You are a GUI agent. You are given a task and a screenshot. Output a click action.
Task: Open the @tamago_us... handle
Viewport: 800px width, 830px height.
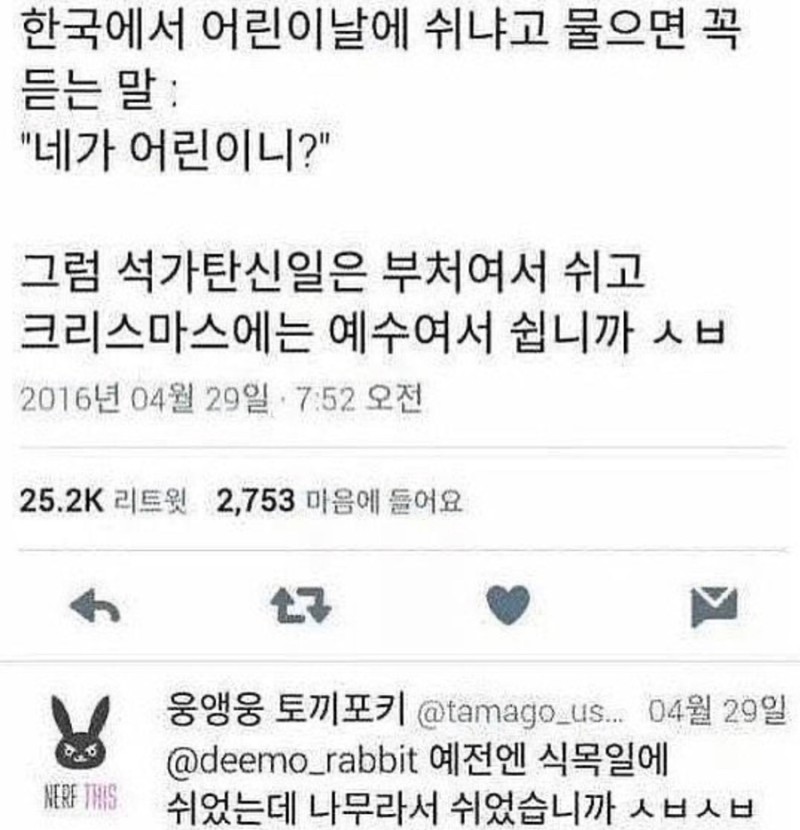click(x=520, y=712)
